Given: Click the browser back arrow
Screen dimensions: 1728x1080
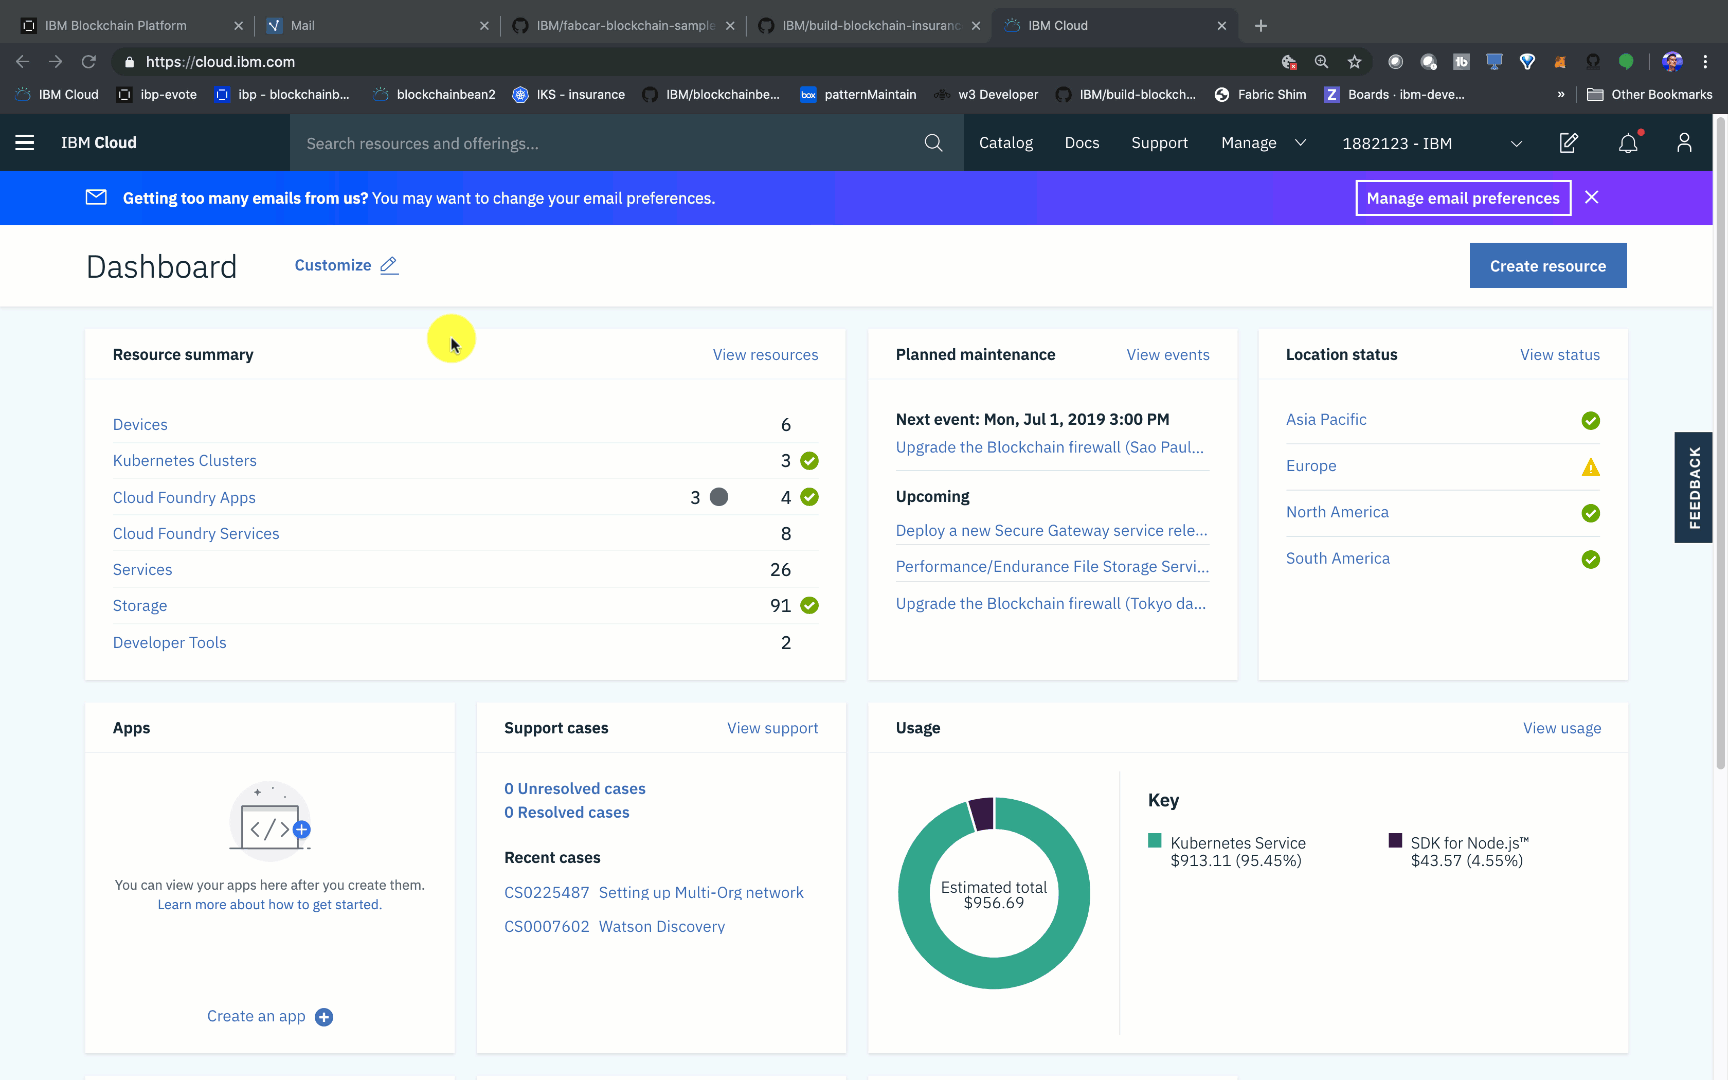Looking at the screenshot, I should [x=23, y=62].
